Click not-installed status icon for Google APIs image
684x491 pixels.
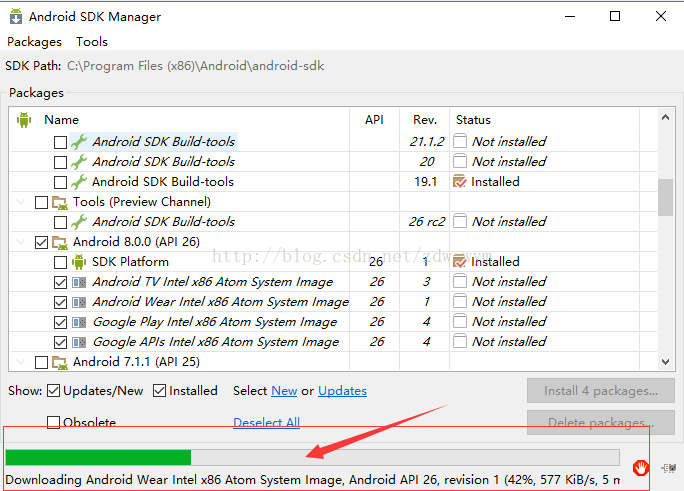(460, 341)
